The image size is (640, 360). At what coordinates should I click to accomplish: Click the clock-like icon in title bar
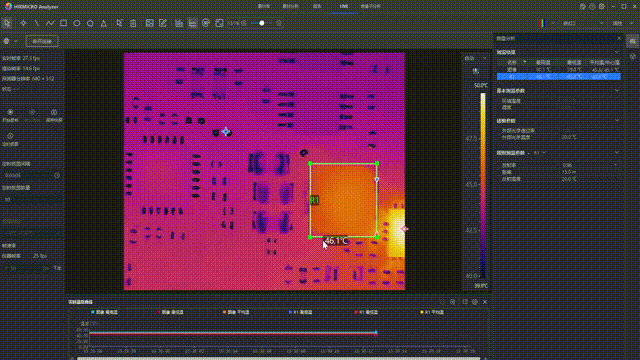[x=592, y=7]
